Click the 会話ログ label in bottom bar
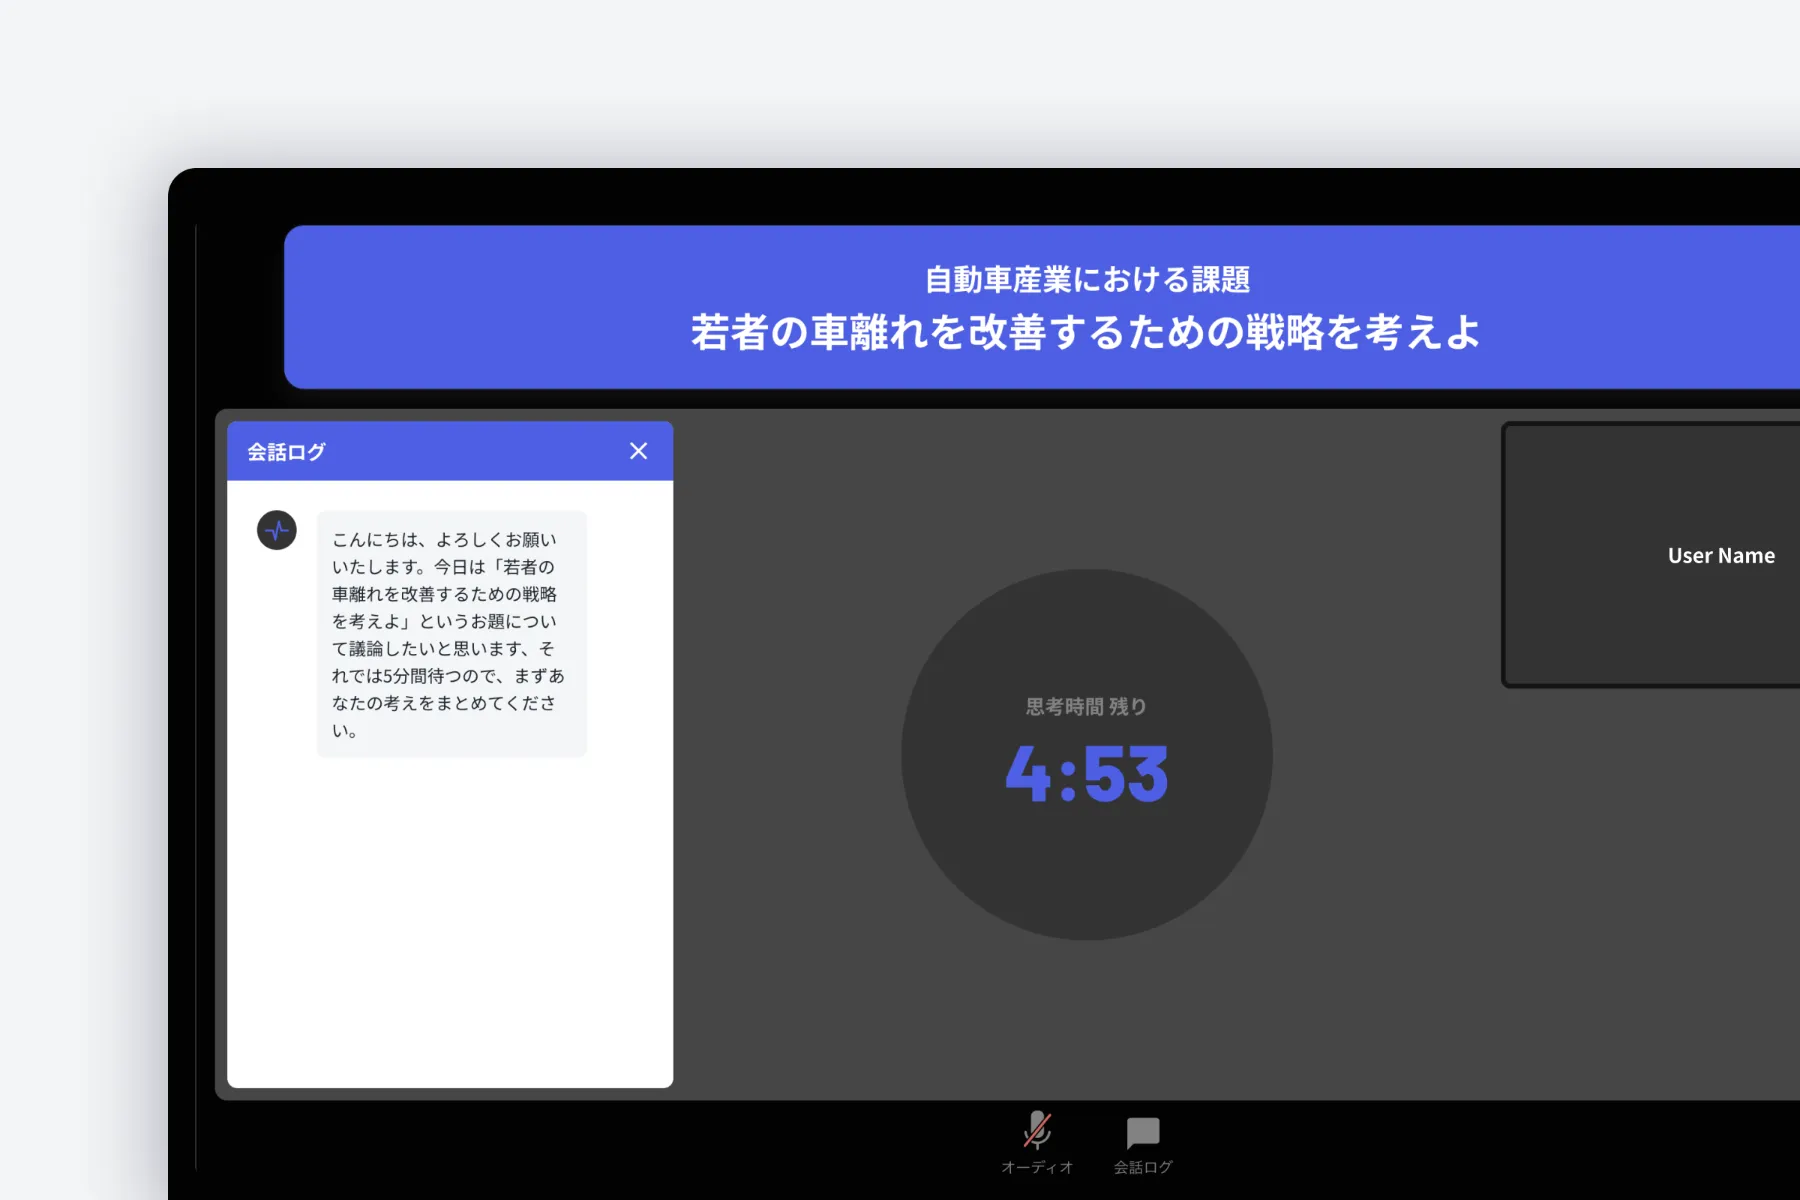The height and width of the screenshot is (1200, 1800). pos(1143,1167)
